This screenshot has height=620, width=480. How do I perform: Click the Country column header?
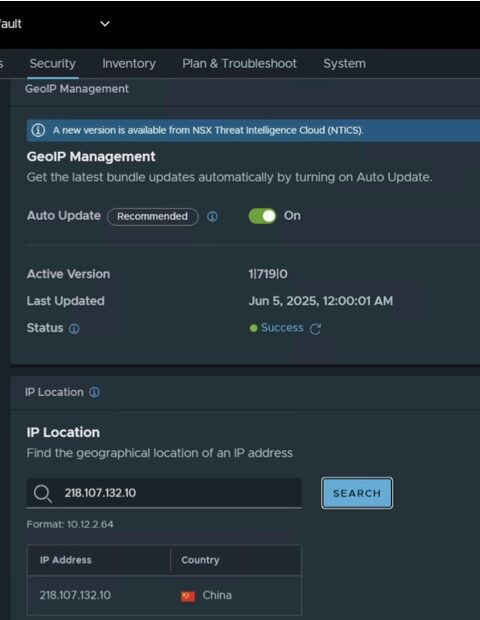[200, 560]
